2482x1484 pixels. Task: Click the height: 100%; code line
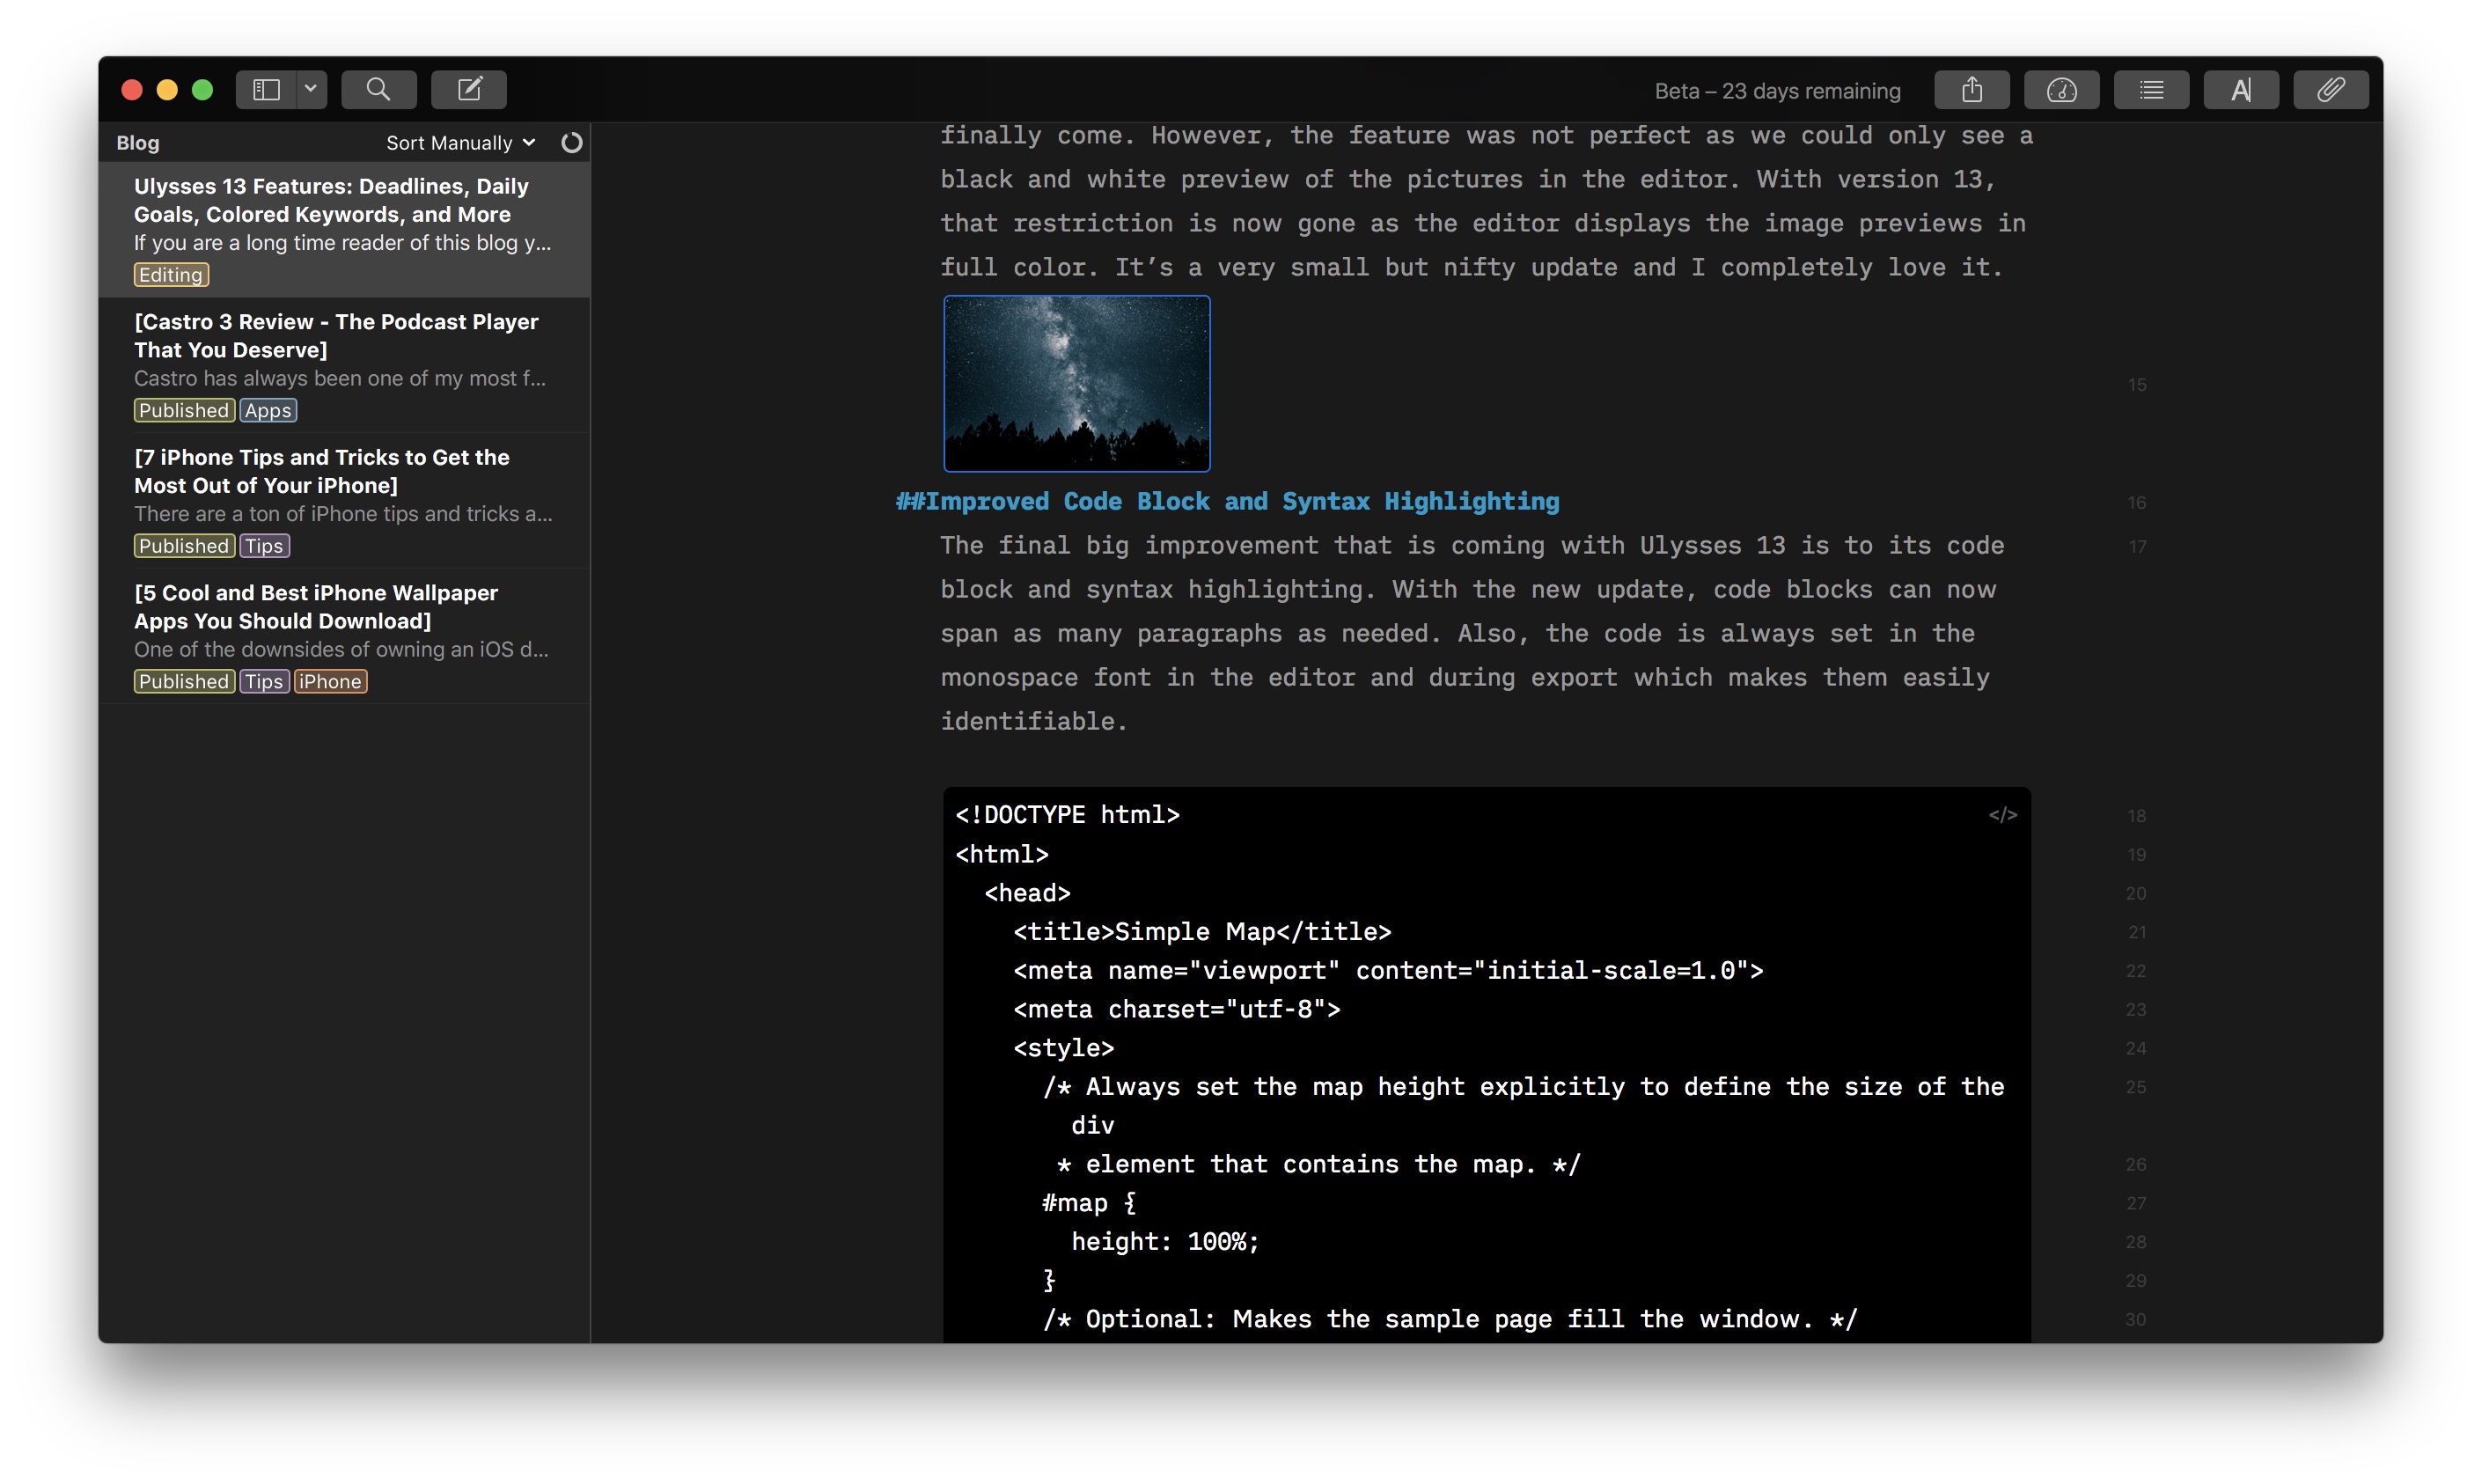pyautogui.click(x=1165, y=1242)
